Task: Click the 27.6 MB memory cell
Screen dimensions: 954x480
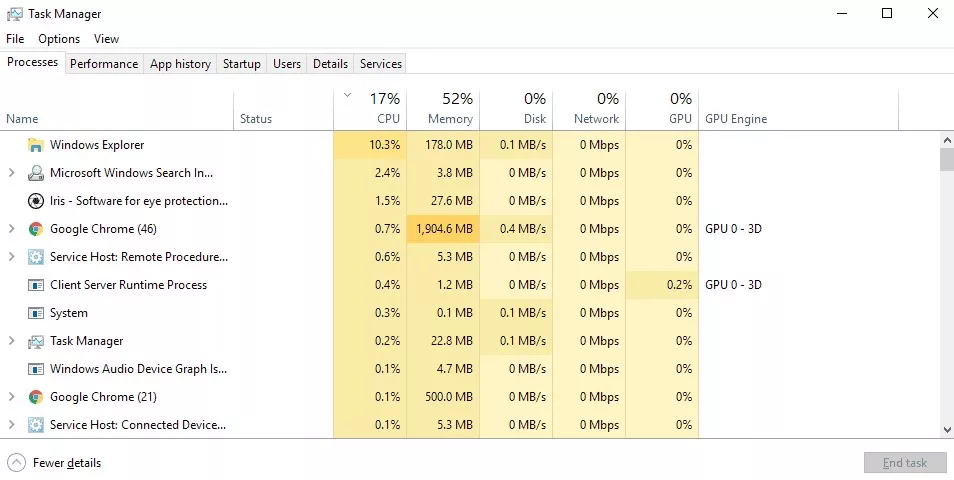Action: click(443, 201)
